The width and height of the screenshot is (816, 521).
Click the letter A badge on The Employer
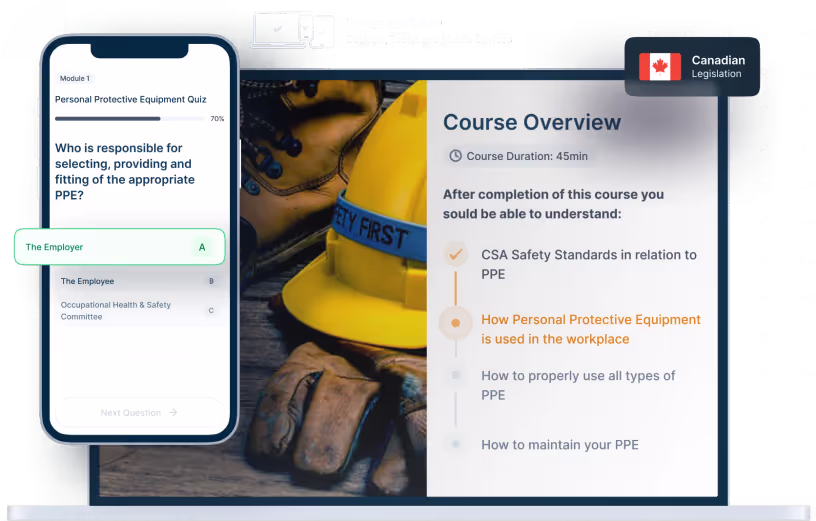pyautogui.click(x=202, y=247)
